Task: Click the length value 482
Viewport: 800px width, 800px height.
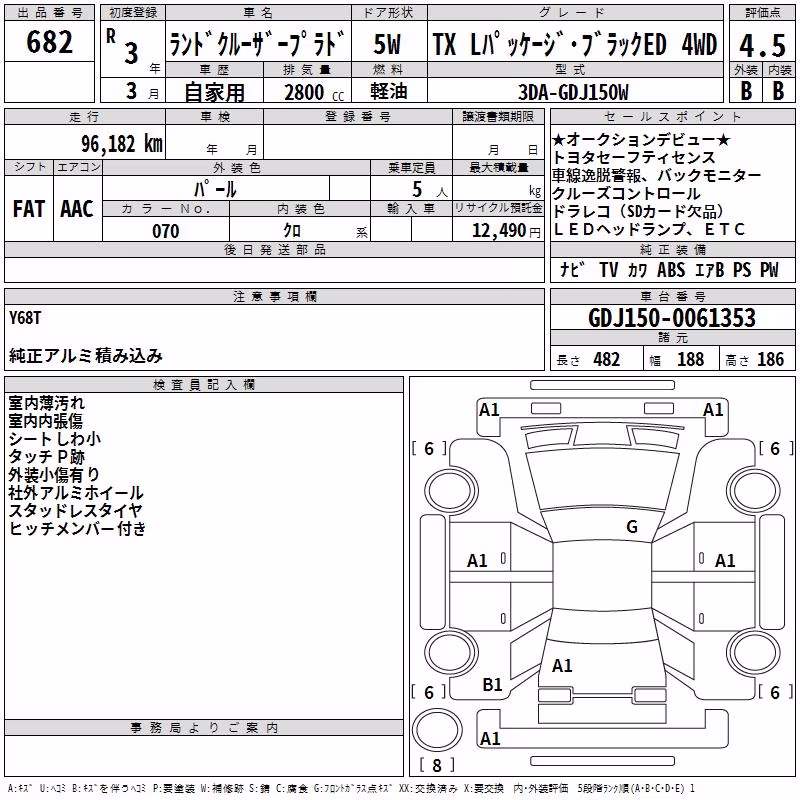Action: tap(607, 359)
